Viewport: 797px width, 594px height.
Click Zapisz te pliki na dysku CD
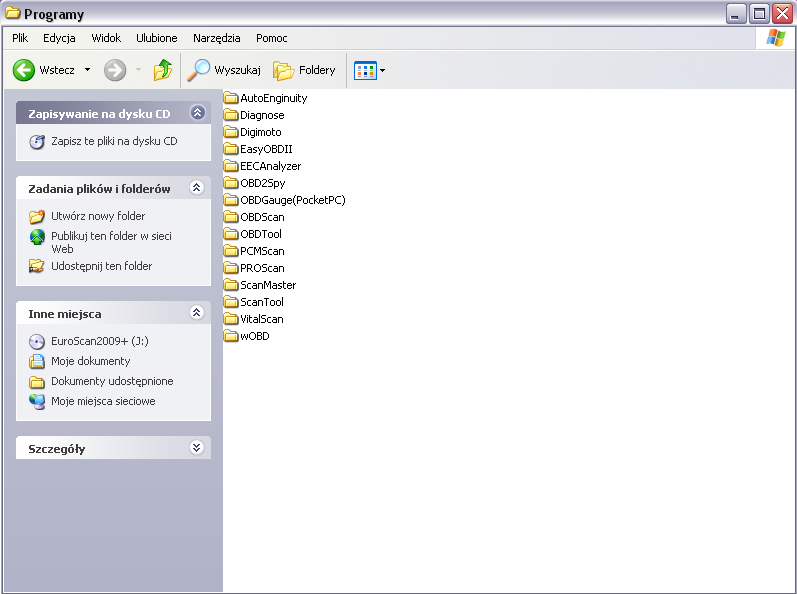[113, 141]
